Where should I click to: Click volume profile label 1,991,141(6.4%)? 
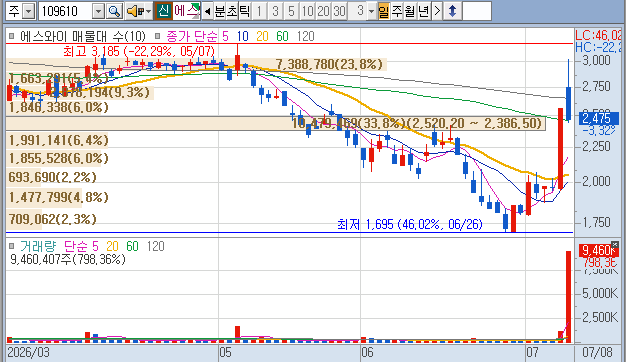pyautogui.click(x=58, y=140)
